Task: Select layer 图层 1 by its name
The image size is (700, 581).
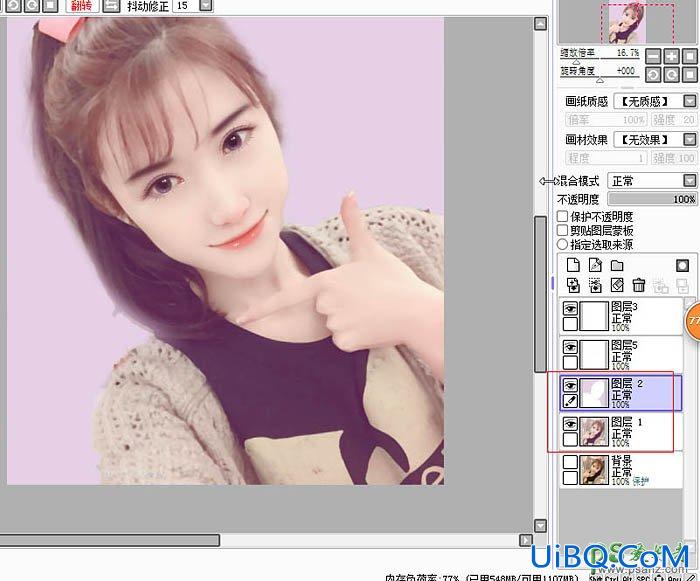Action: (627, 422)
